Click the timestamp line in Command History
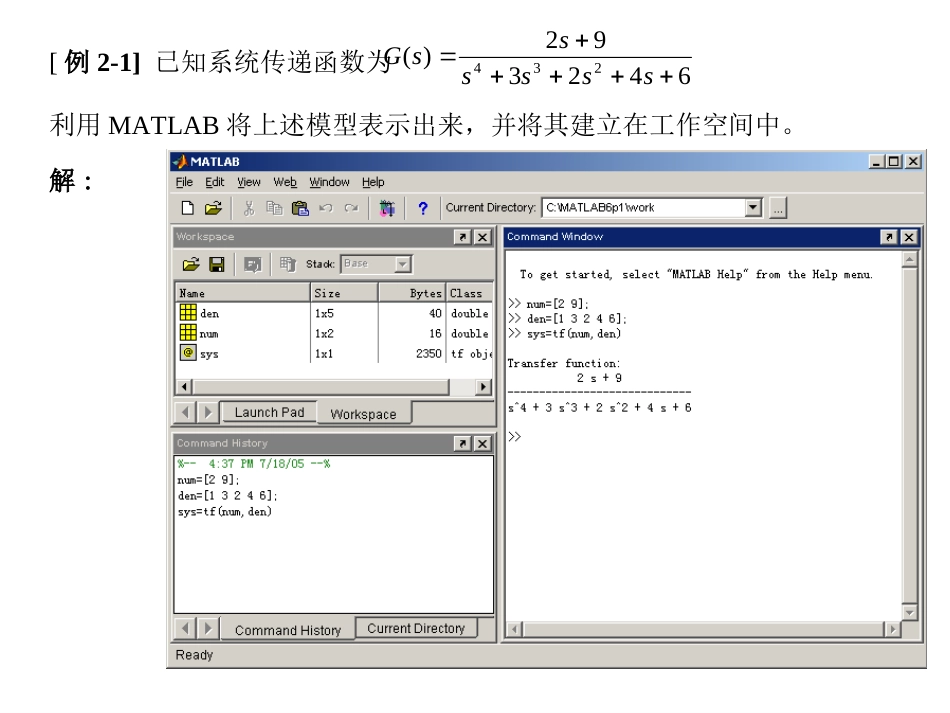The image size is (950, 713). 254,463
